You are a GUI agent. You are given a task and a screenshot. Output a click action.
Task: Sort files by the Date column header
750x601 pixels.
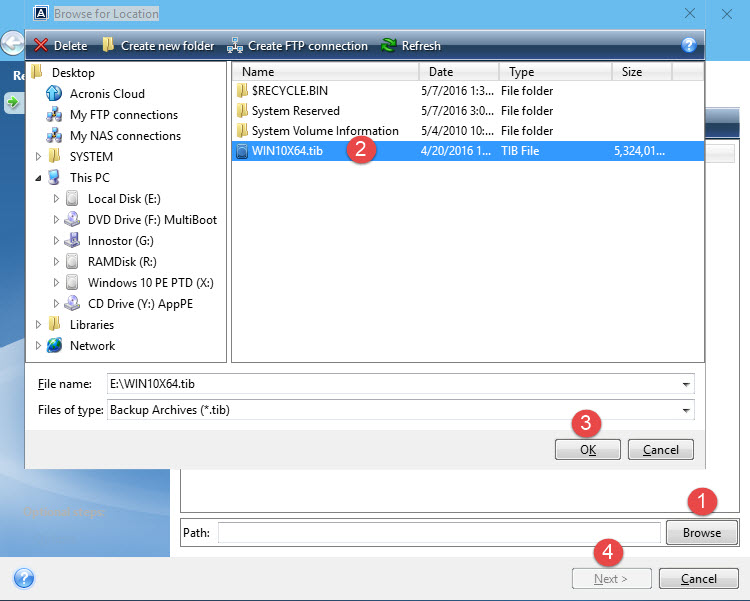(x=459, y=72)
